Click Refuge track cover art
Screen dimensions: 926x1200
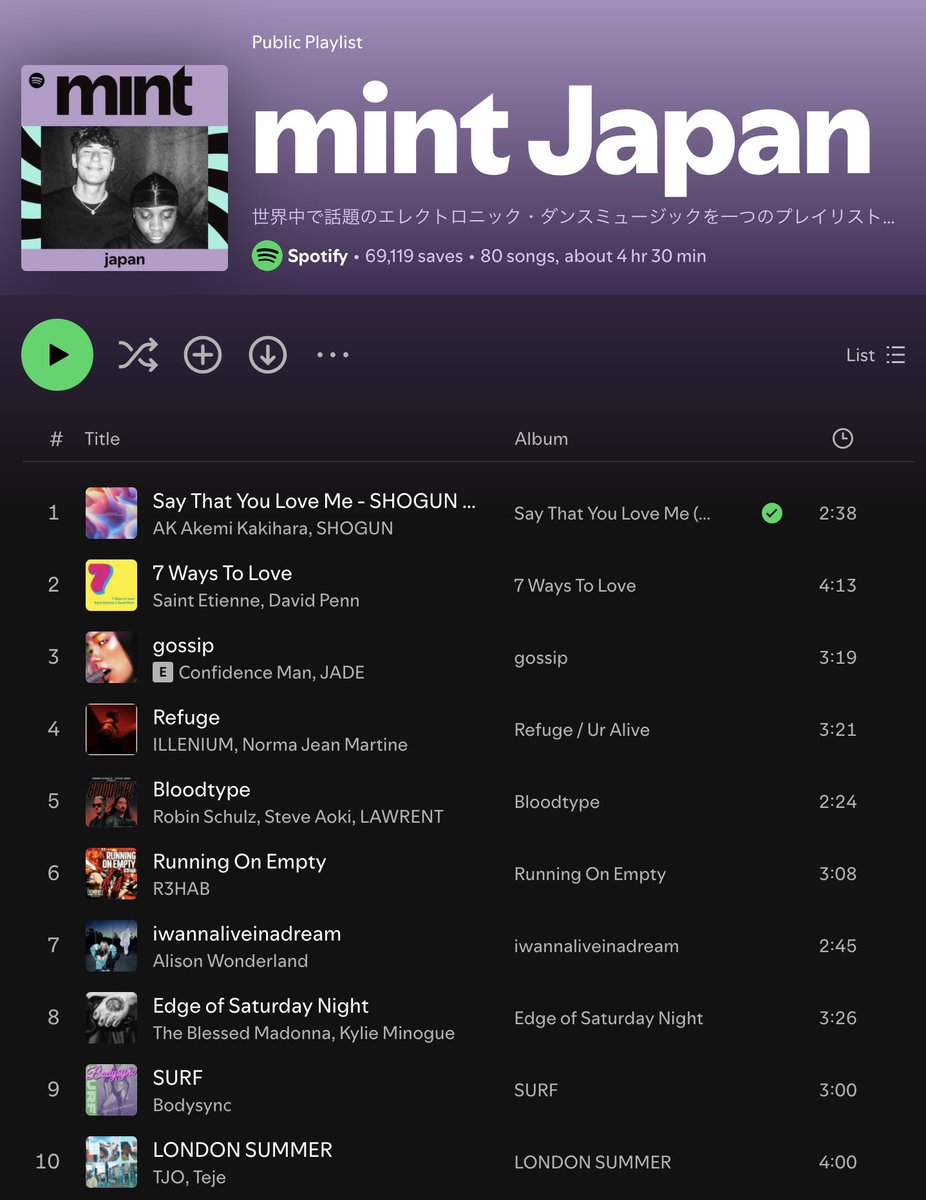point(111,729)
